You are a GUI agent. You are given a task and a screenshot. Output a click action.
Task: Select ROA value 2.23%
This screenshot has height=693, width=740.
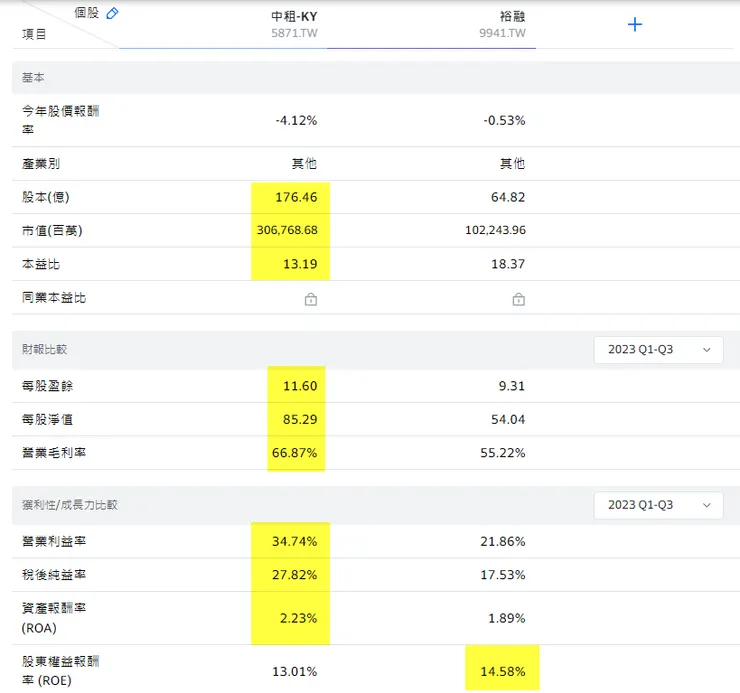click(x=298, y=618)
